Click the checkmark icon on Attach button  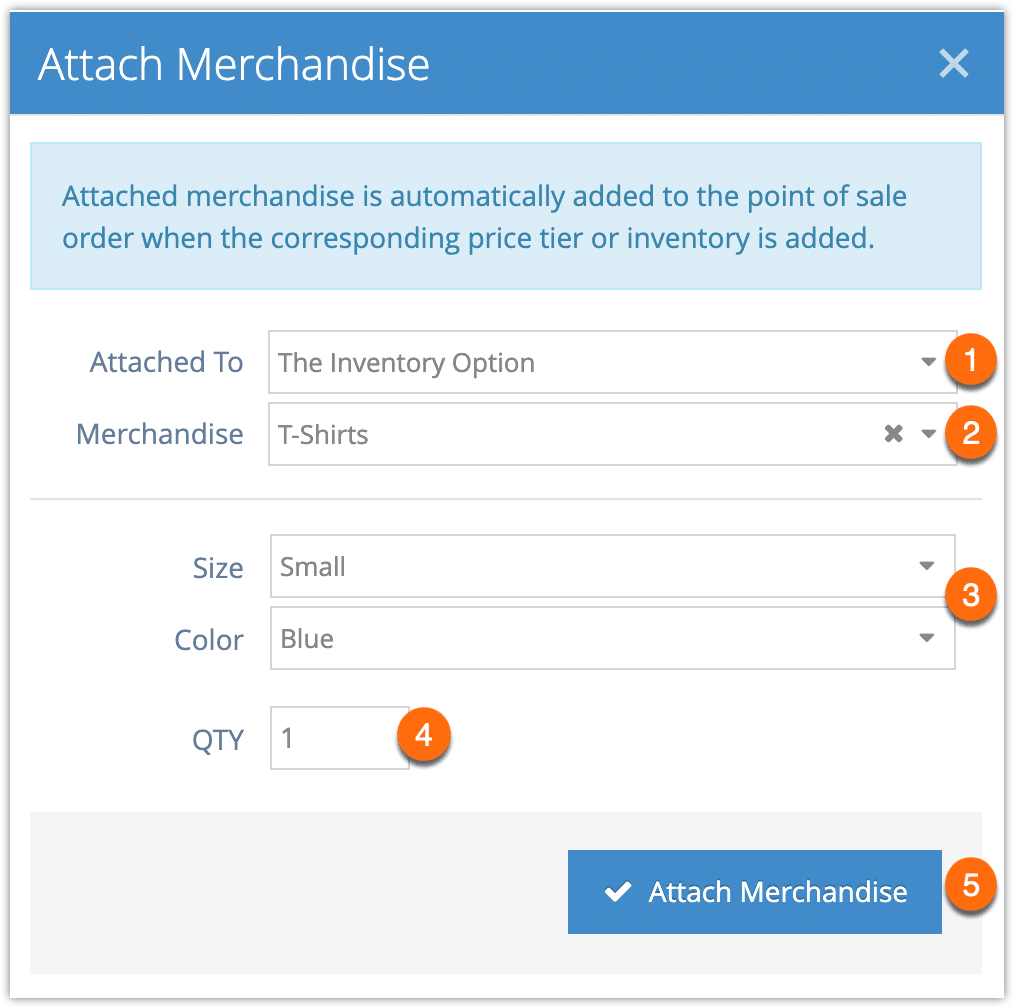click(617, 891)
